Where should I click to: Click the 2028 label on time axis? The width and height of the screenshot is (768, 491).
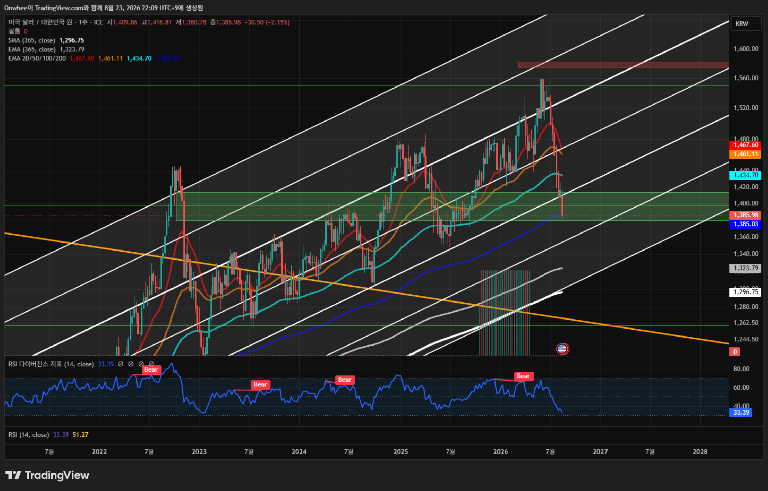click(x=700, y=452)
